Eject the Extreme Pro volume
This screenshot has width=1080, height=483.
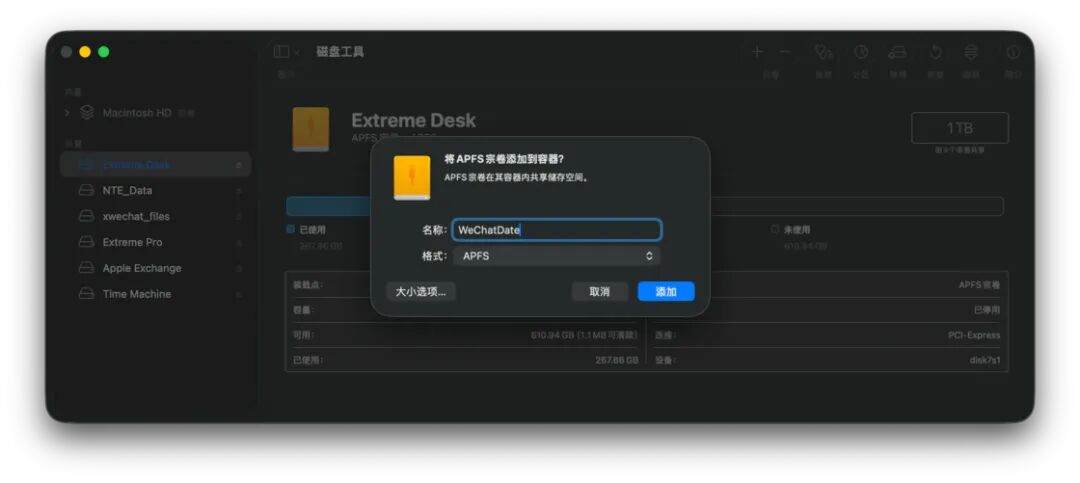(x=238, y=243)
